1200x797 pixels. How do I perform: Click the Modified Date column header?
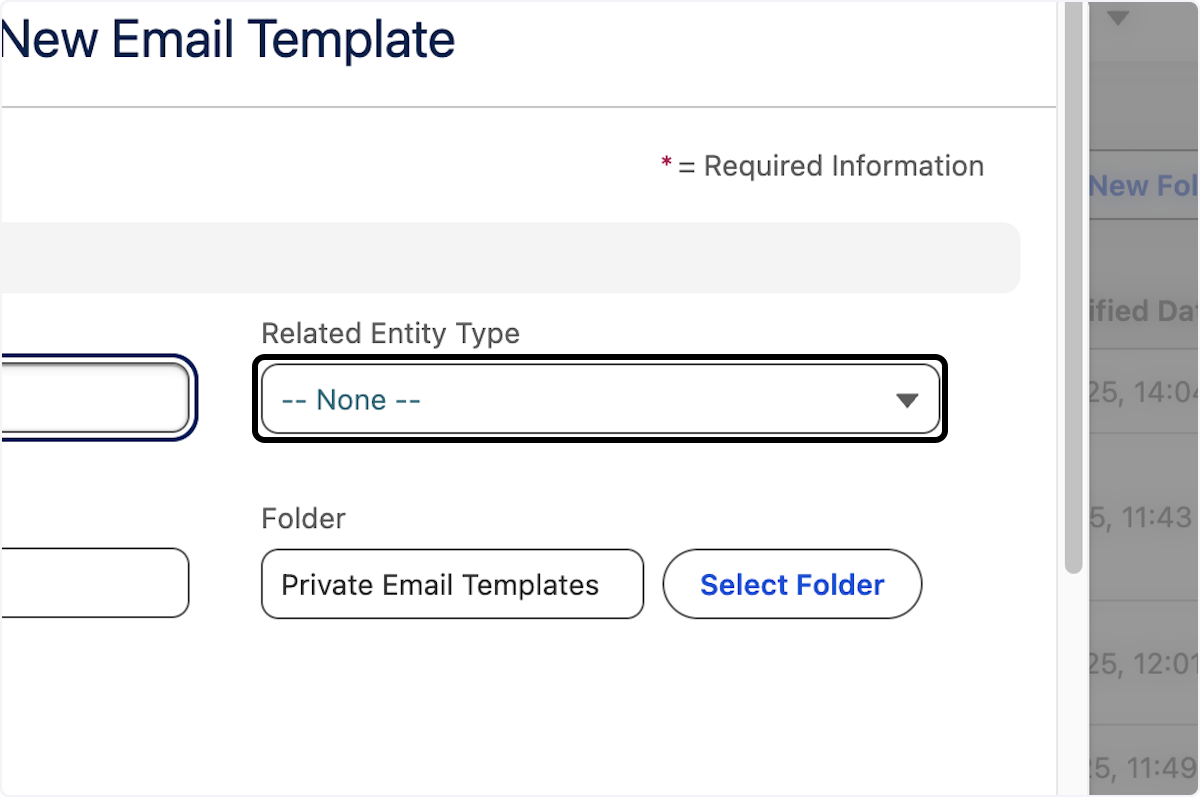point(1145,311)
